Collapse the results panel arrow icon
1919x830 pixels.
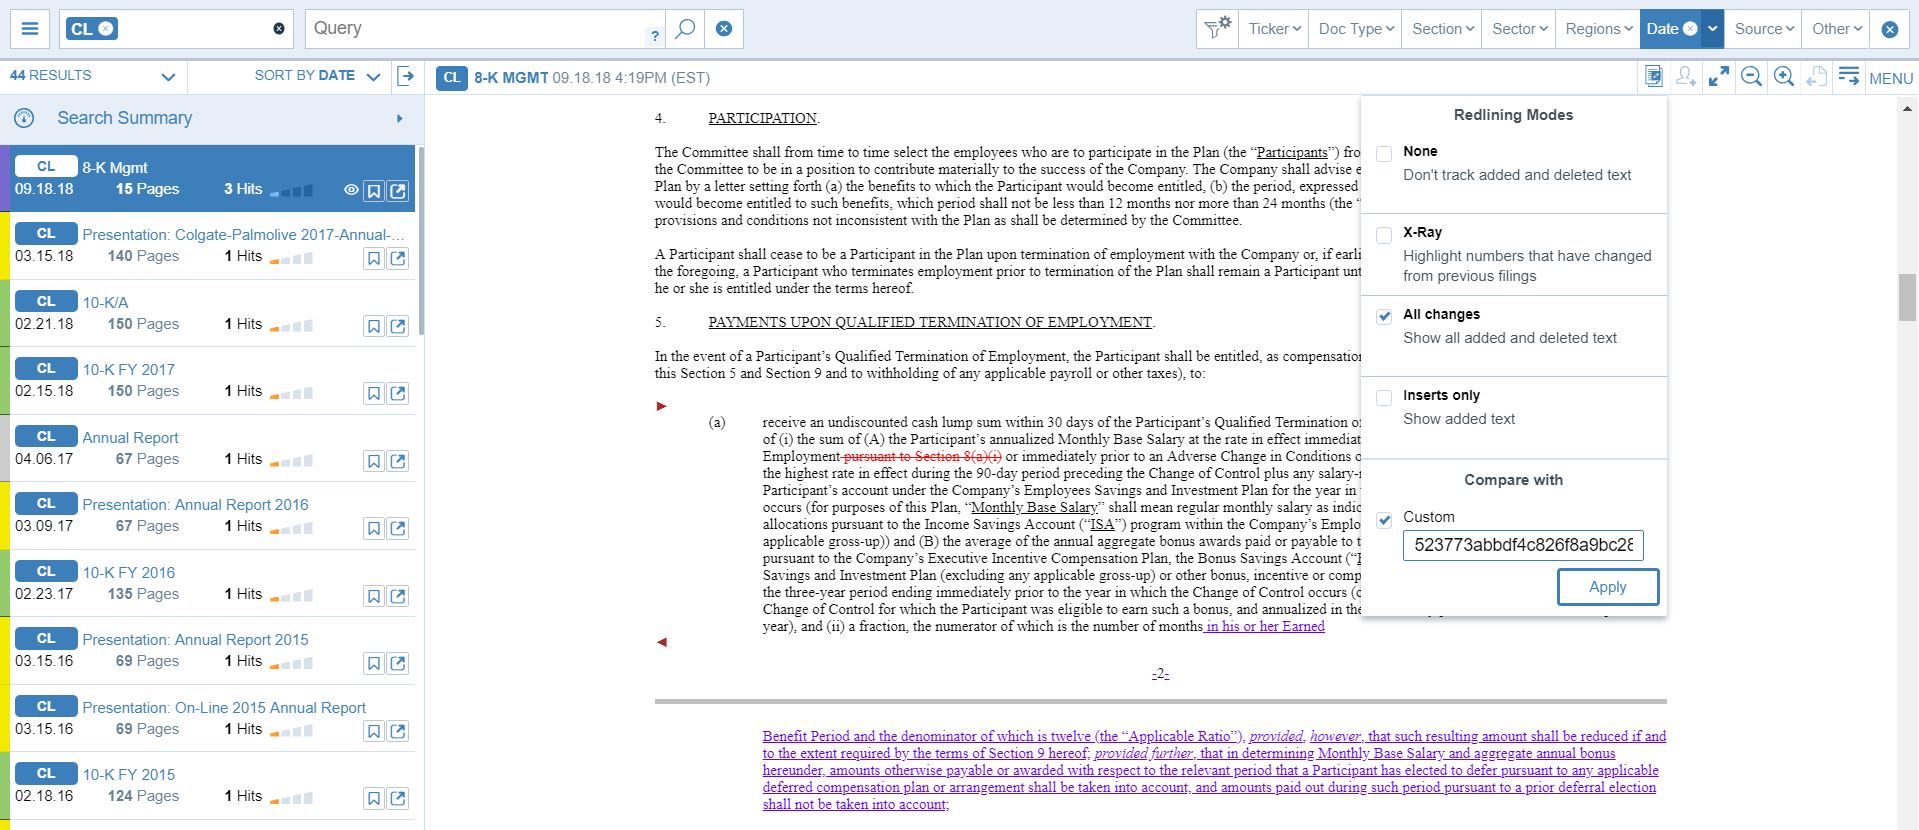click(x=406, y=76)
